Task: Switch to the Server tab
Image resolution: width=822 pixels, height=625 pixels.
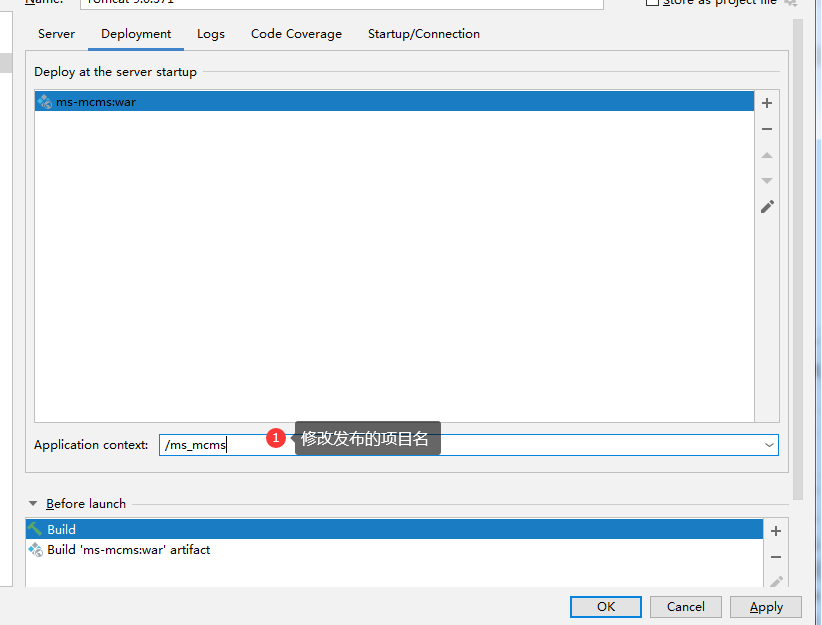Action: coord(56,34)
